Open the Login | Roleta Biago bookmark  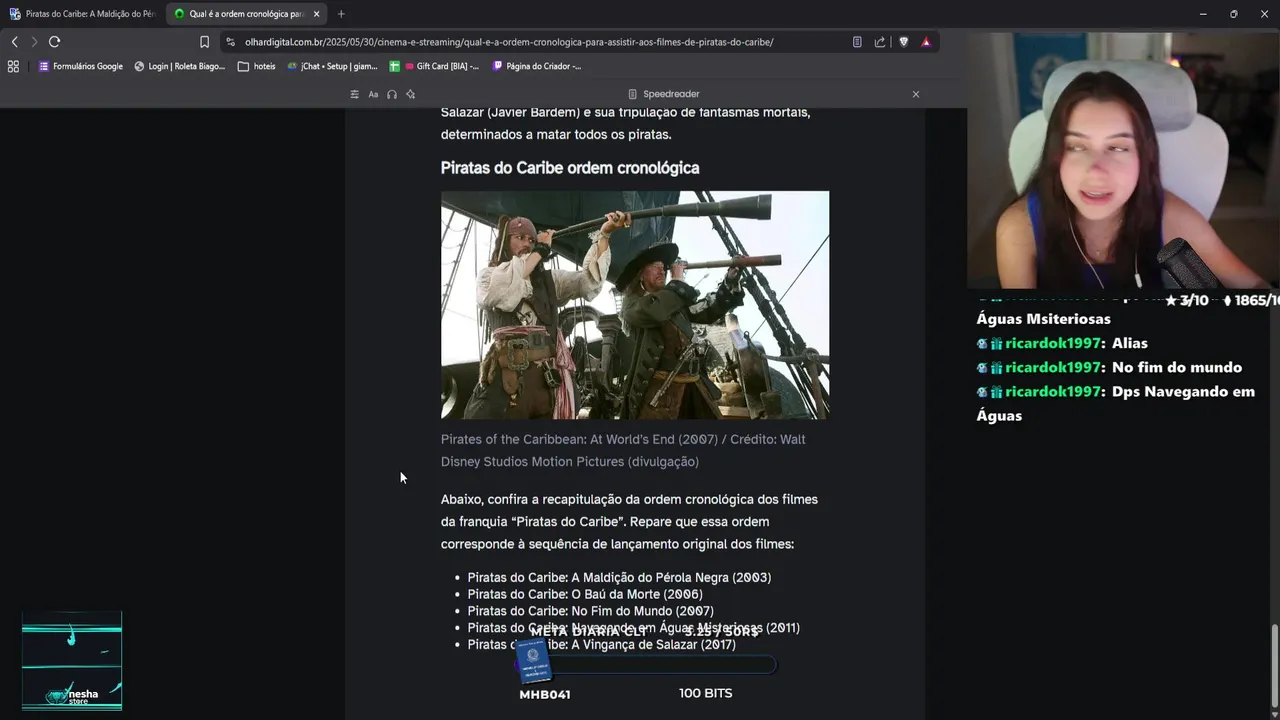pyautogui.click(x=180, y=66)
